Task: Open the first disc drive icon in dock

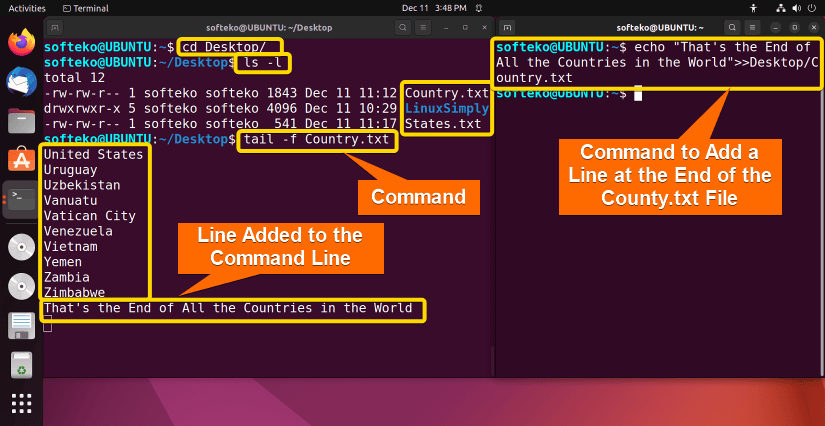Action: click(x=21, y=247)
